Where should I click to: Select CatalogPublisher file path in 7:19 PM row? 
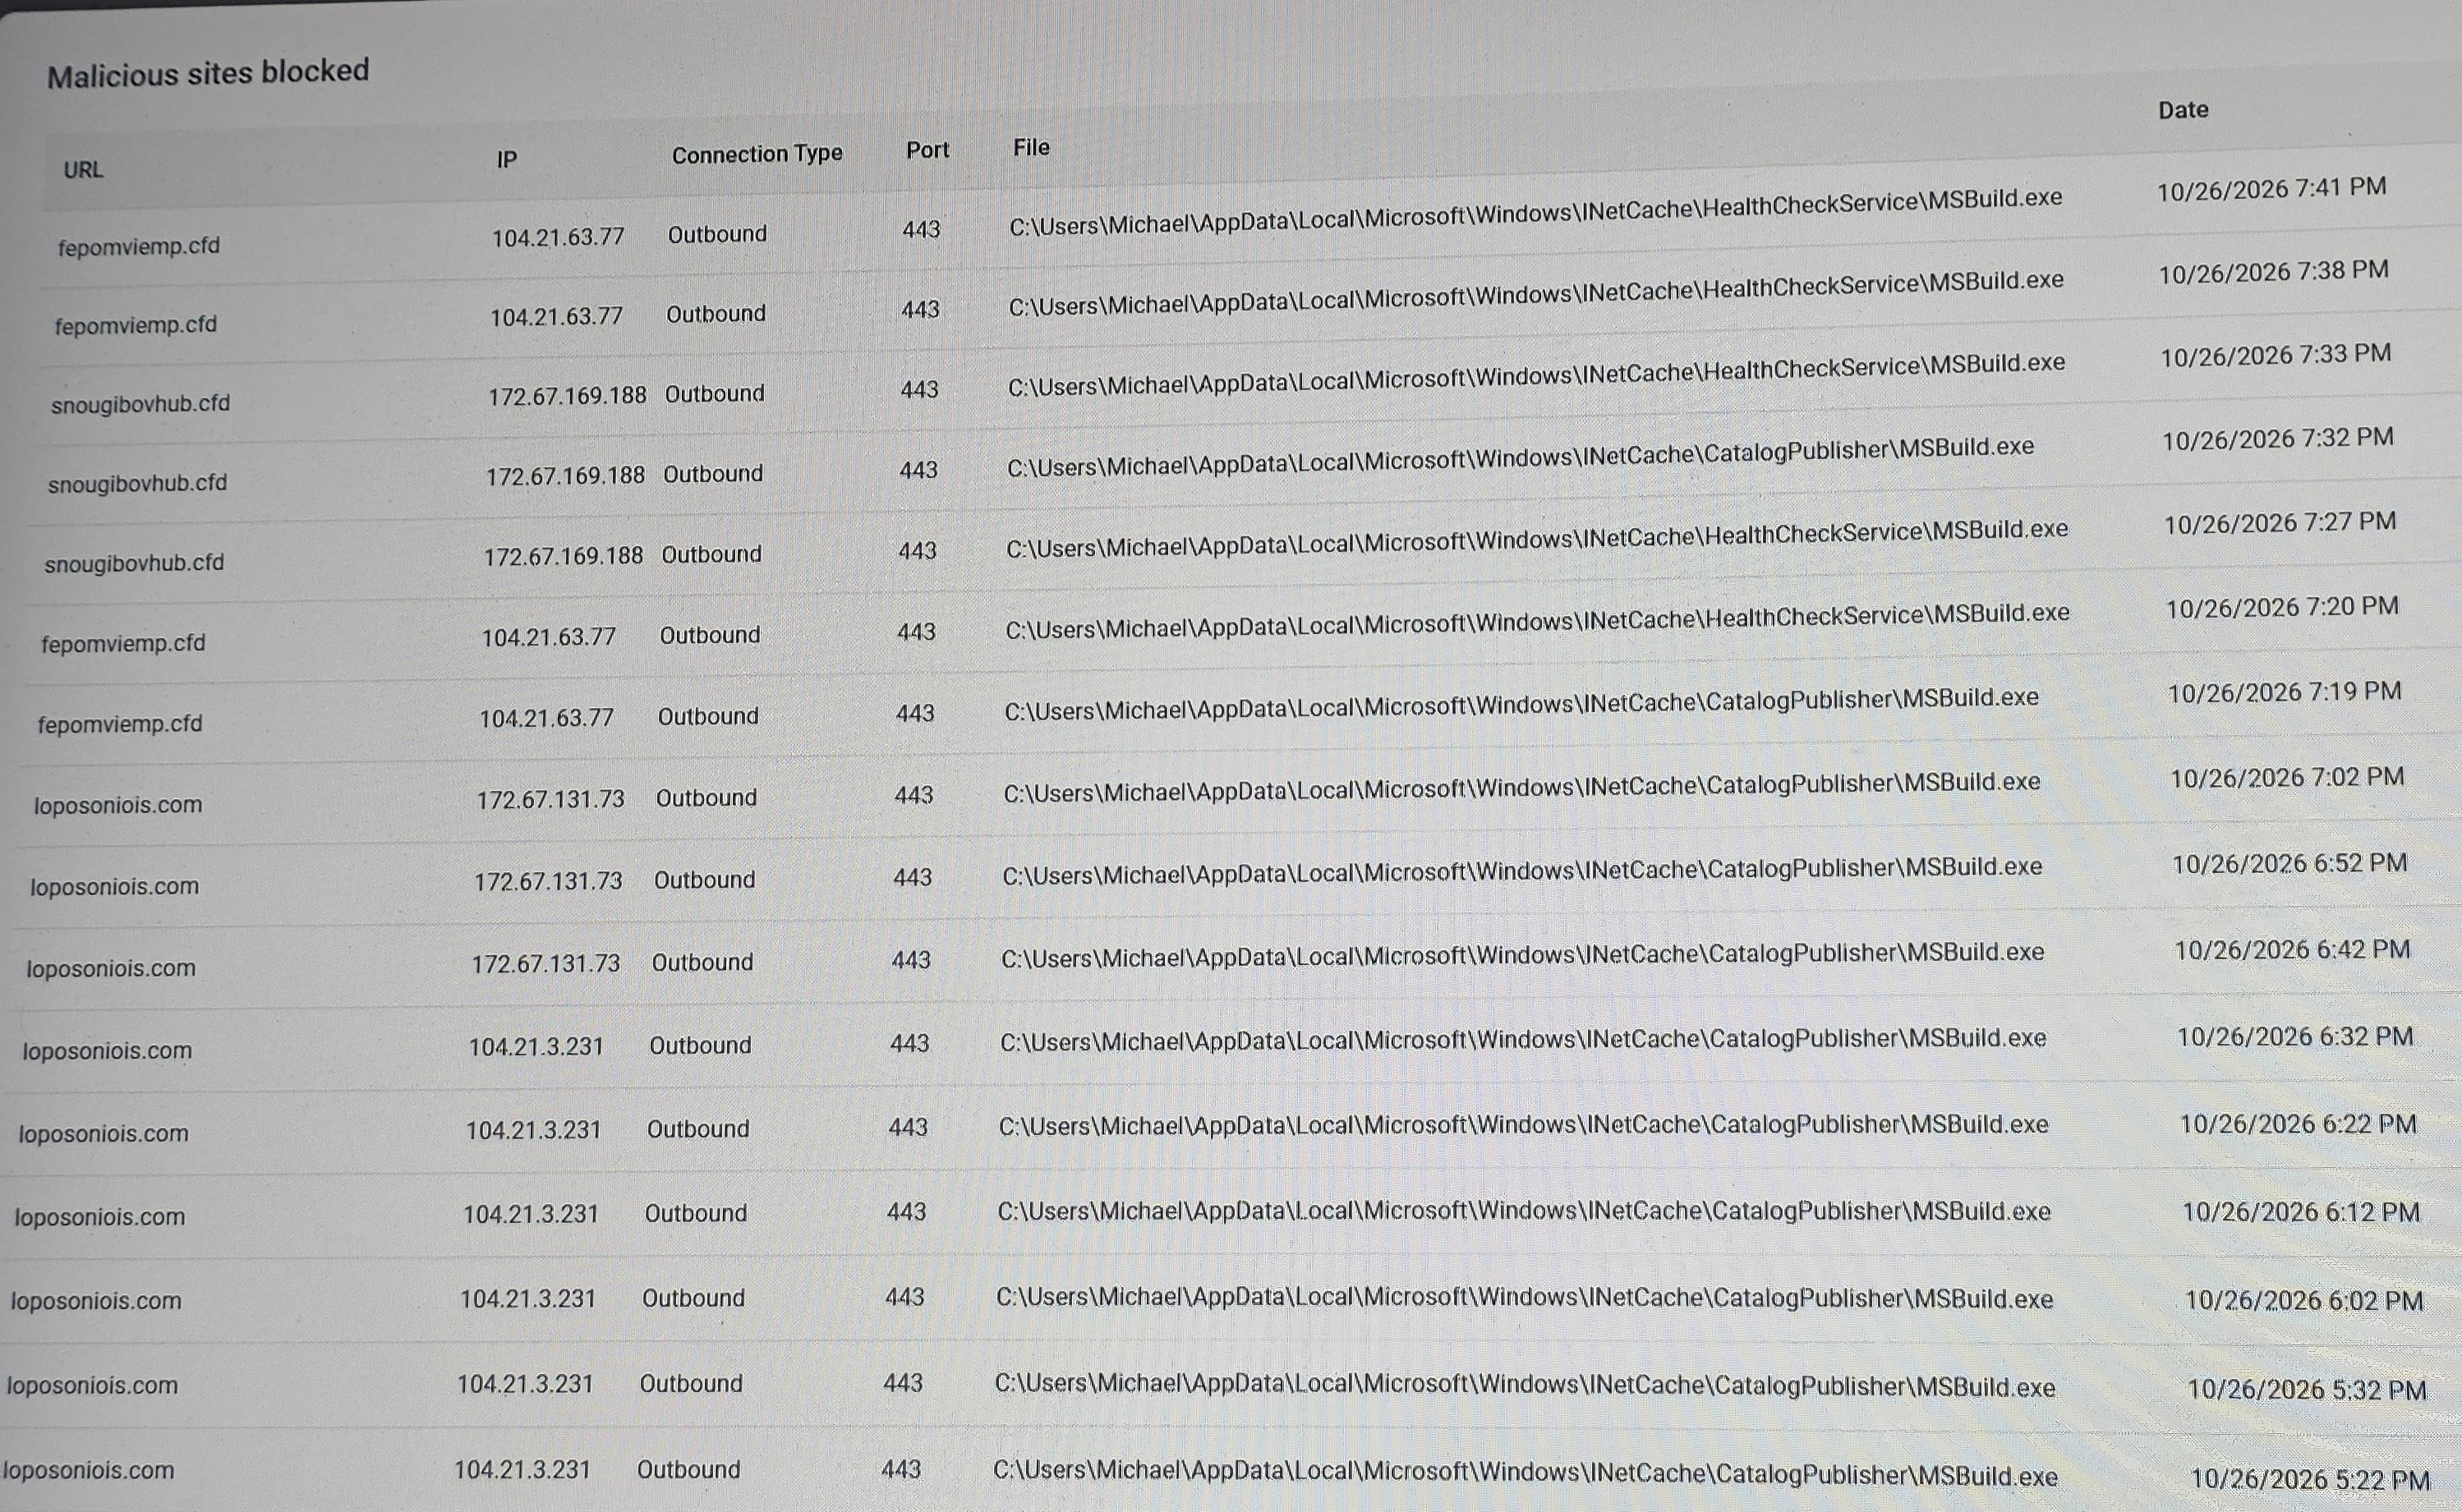(x=1521, y=705)
